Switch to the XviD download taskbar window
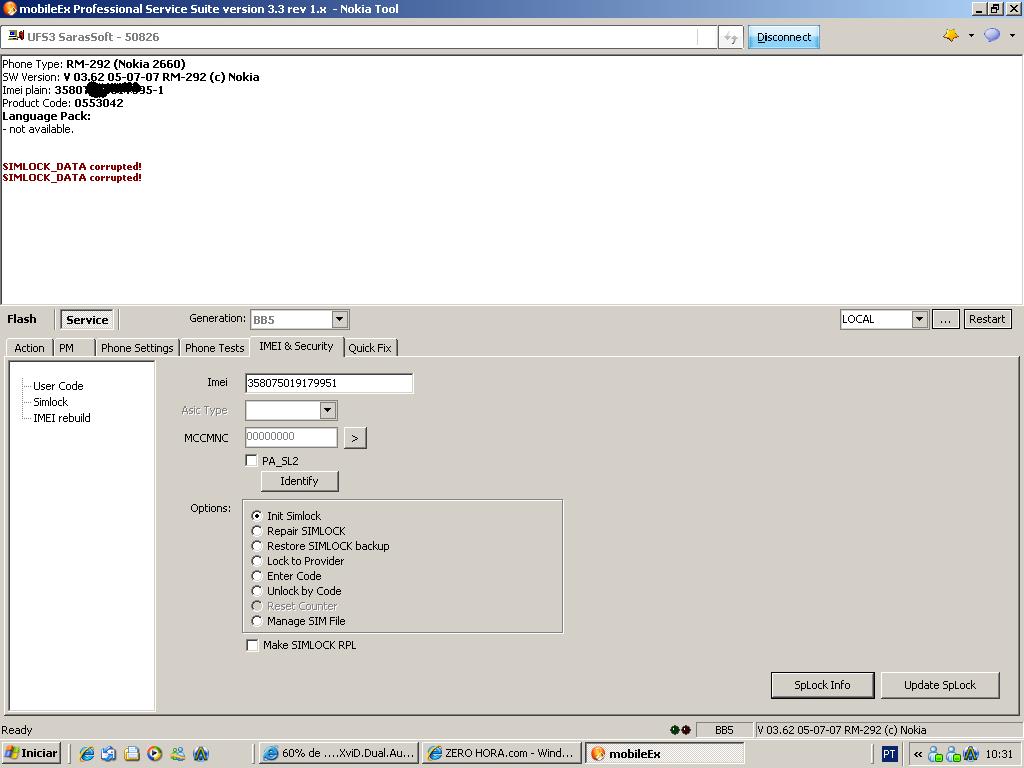Screen dimensions: 1024x768 338,754
